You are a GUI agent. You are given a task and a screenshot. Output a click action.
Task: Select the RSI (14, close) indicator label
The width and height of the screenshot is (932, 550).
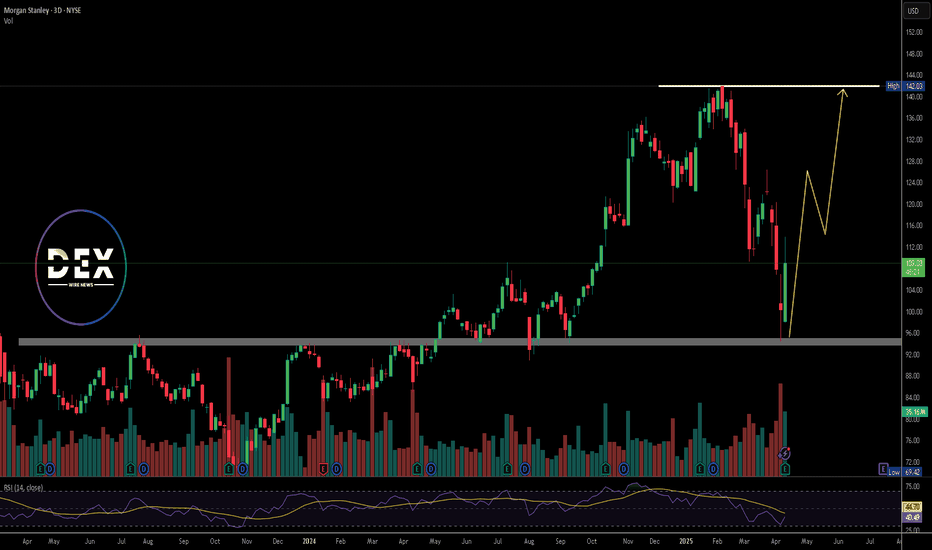point(23,488)
